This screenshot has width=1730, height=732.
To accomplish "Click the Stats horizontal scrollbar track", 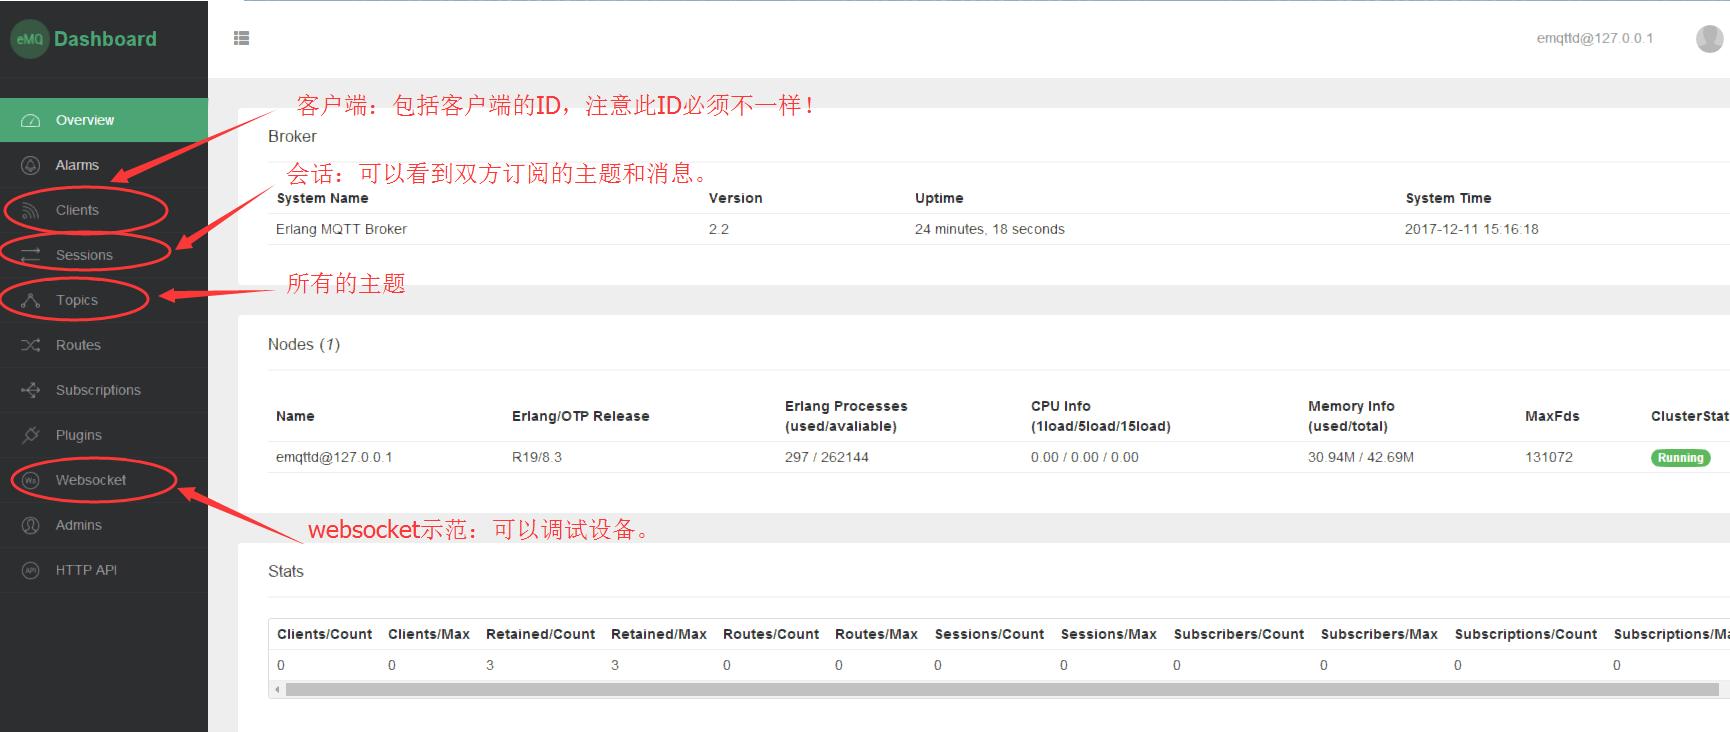I will click(x=1002, y=689).
